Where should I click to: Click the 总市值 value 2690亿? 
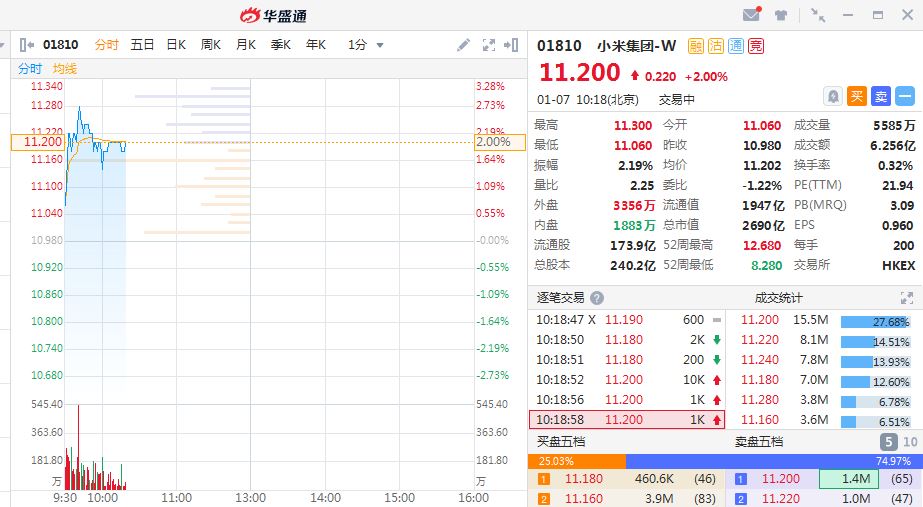[x=763, y=226]
